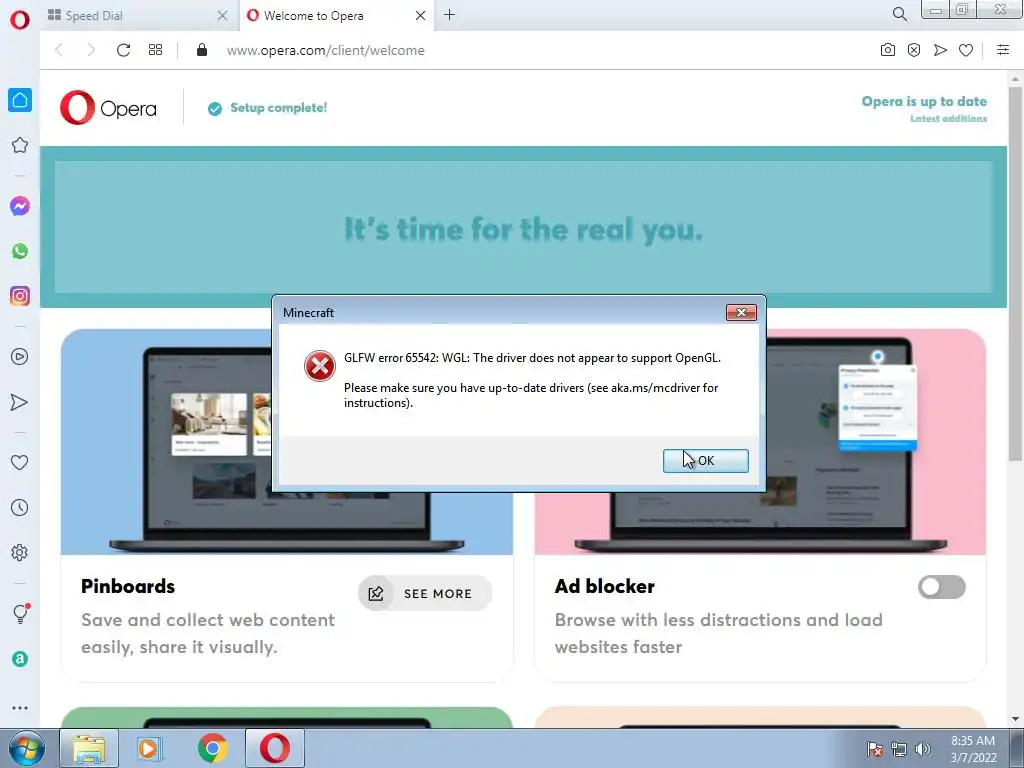Reload the current page
The image size is (1024, 768).
[x=123, y=50]
